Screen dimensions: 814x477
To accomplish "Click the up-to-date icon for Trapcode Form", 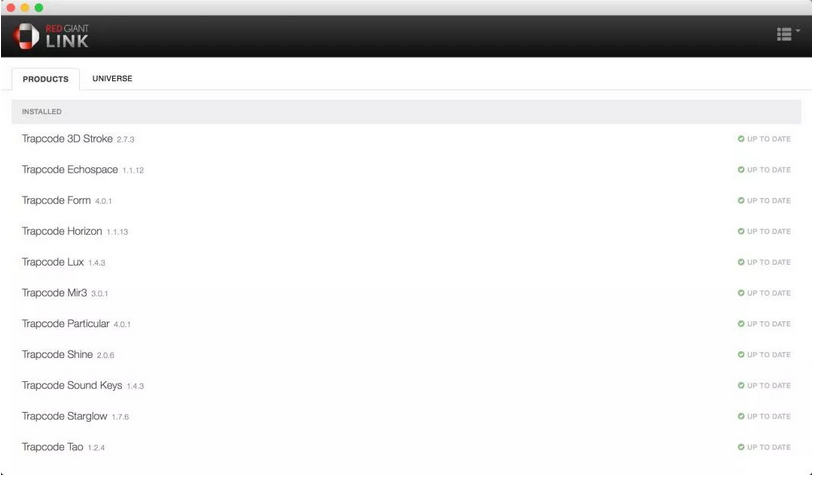I will 741,200.
